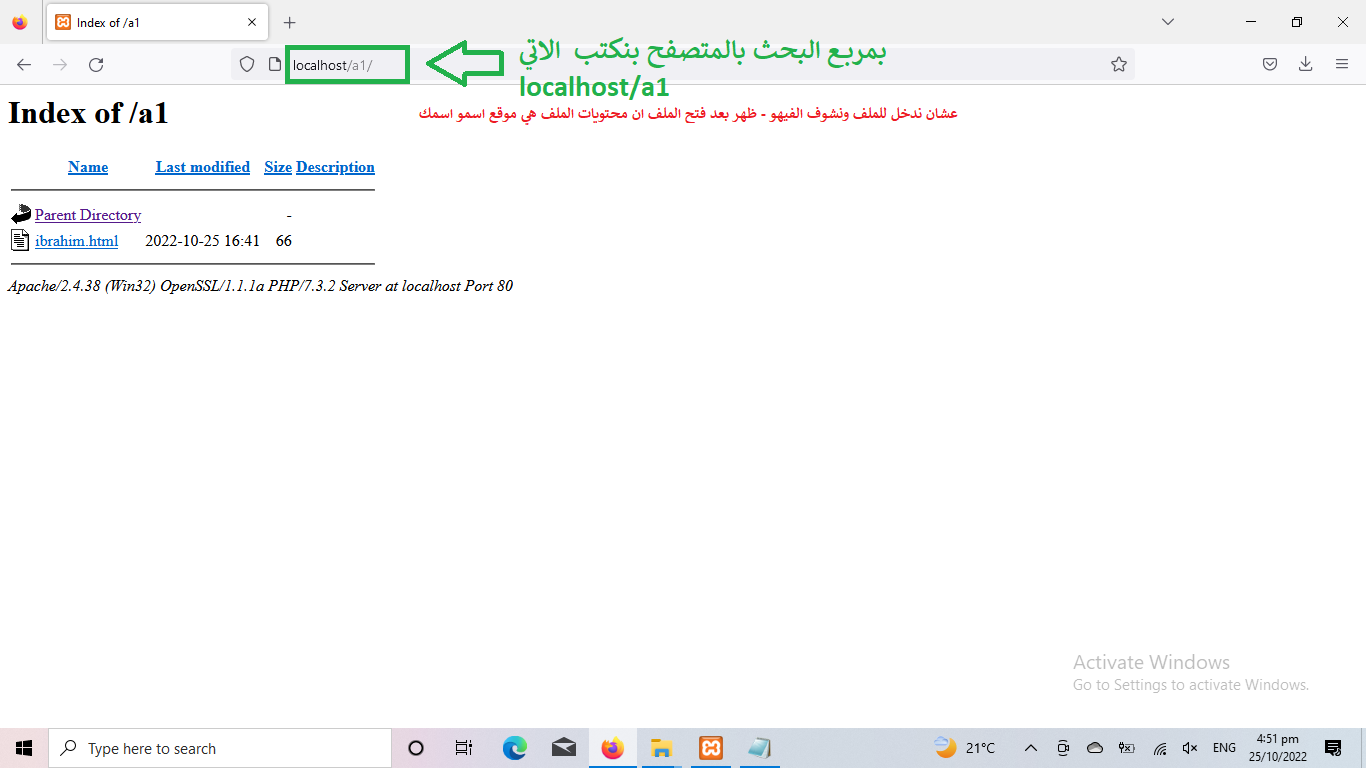Switch the ENG input language indicator

pyautogui.click(x=1224, y=748)
